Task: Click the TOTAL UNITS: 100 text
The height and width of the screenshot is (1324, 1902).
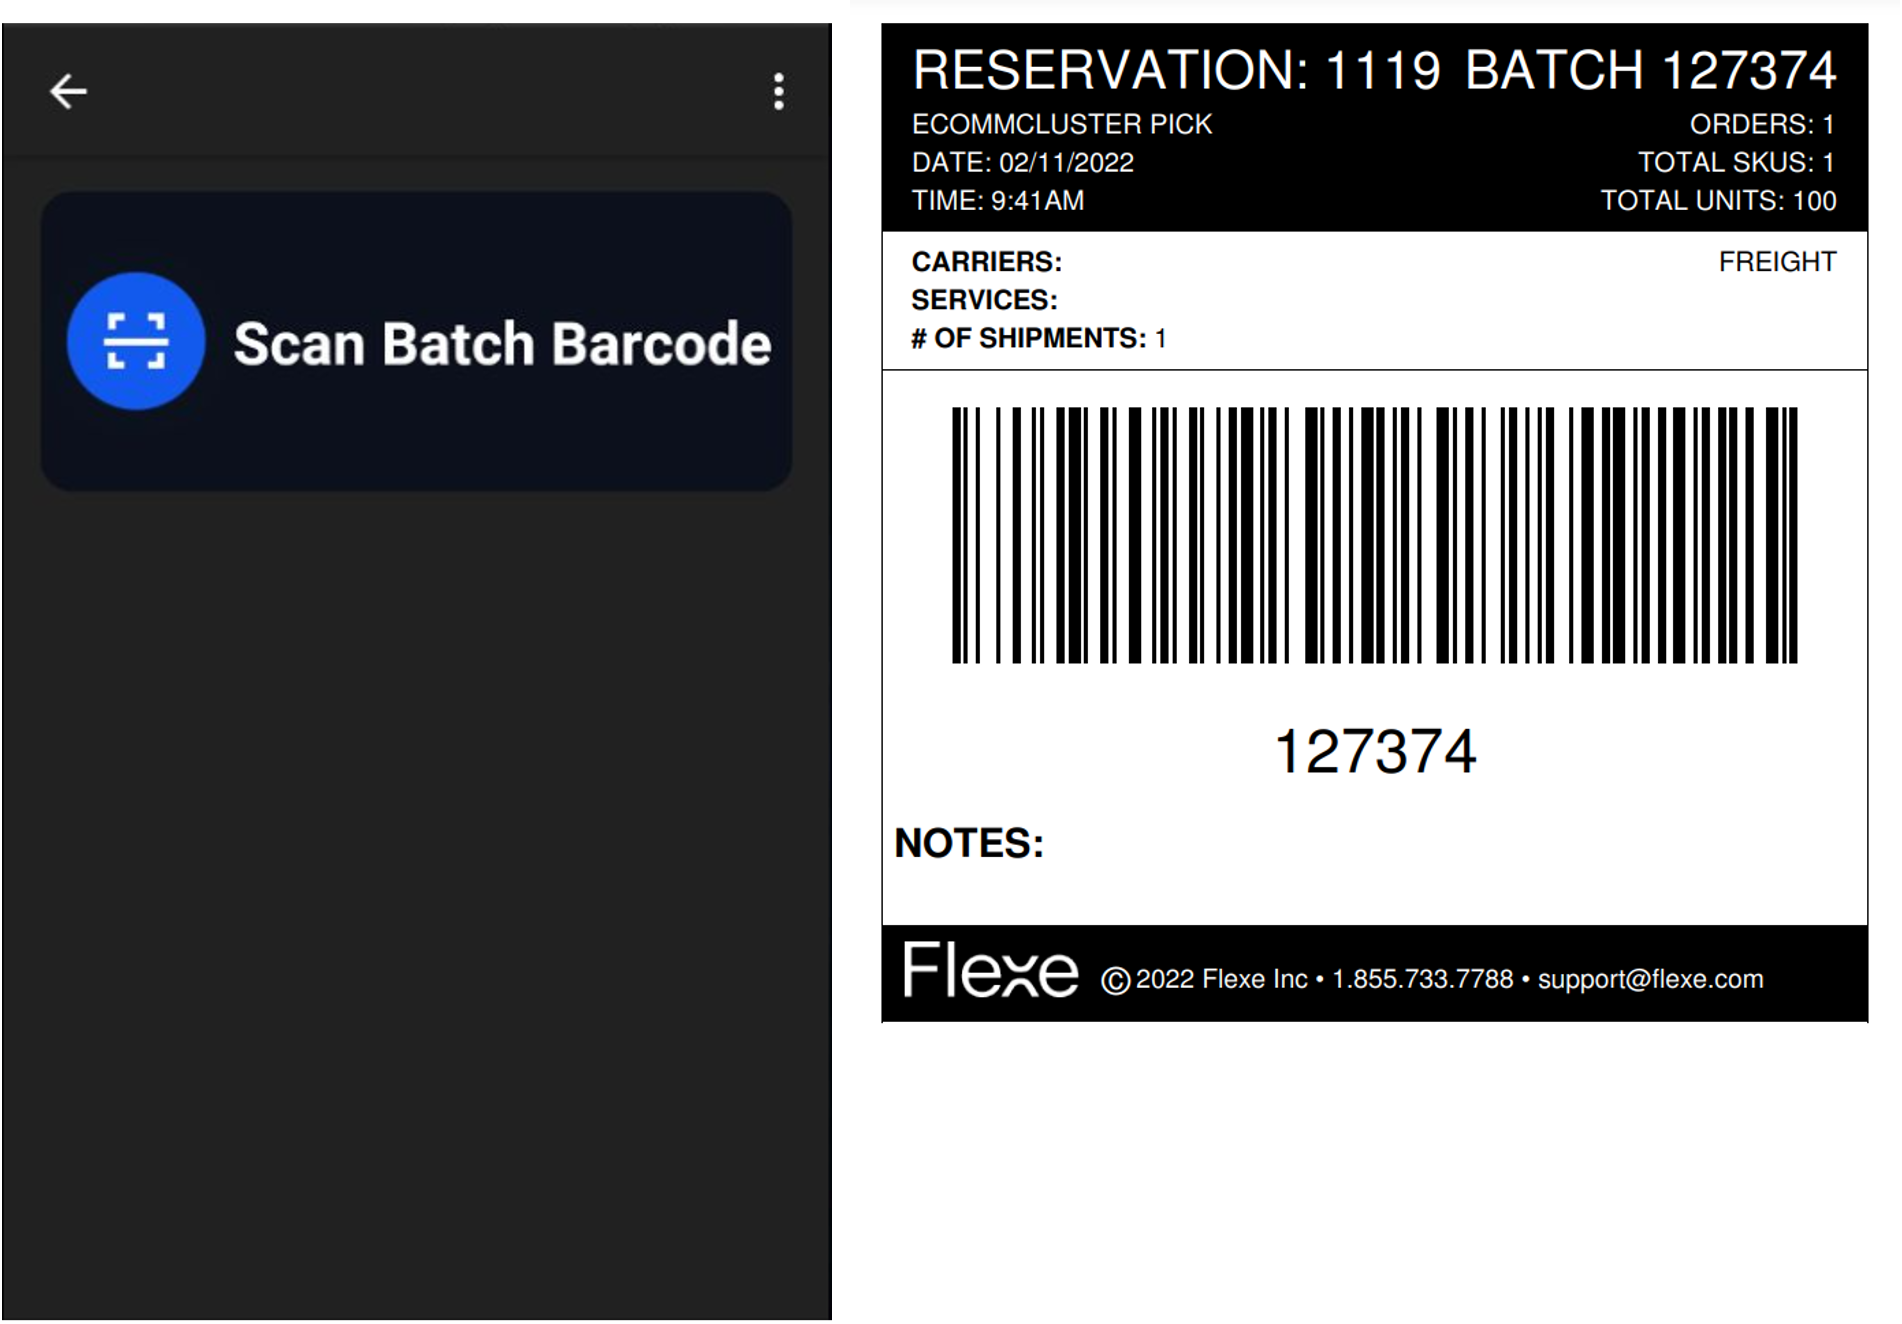Action: (1718, 201)
